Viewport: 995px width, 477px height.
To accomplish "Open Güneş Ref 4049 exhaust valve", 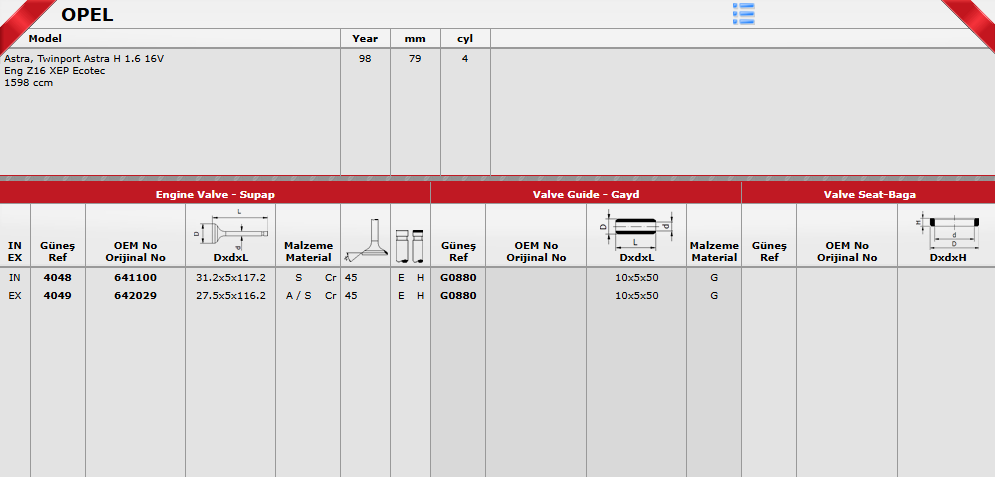I will tap(58, 296).
